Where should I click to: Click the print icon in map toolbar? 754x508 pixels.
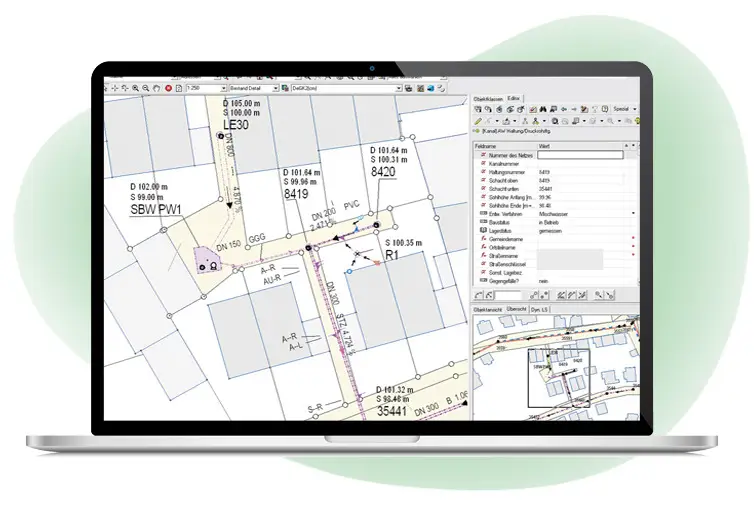coord(178,88)
